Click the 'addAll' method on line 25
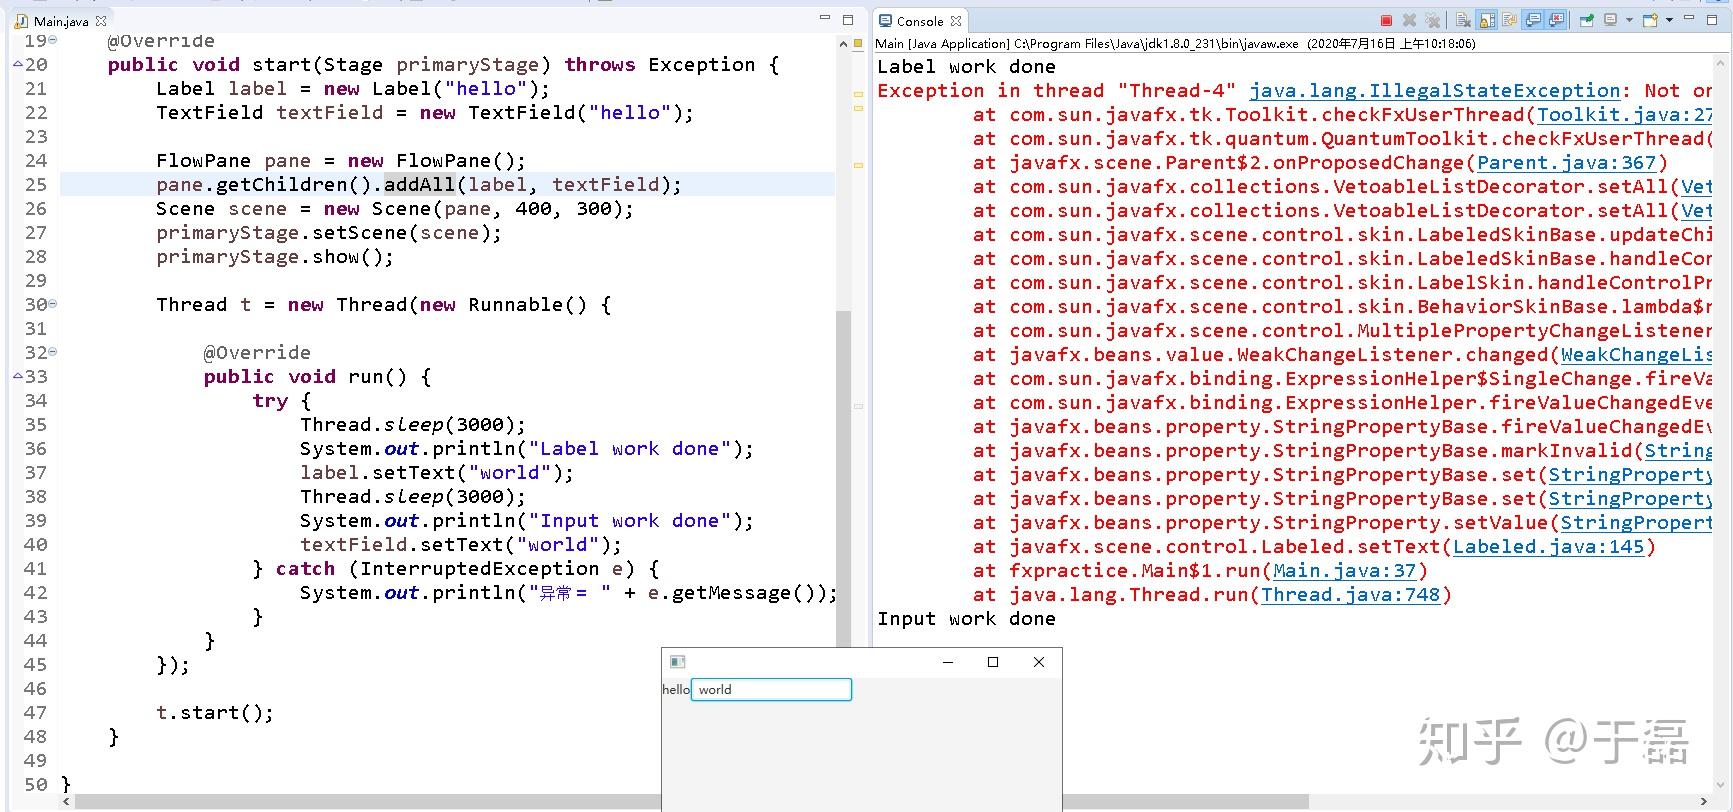This screenshot has width=1733, height=812. (x=420, y=185)
